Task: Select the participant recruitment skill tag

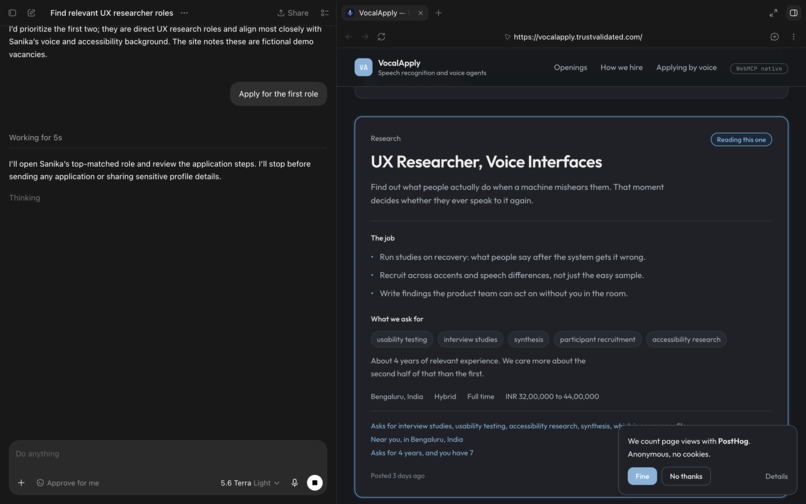Action: (x=597, y=339)
